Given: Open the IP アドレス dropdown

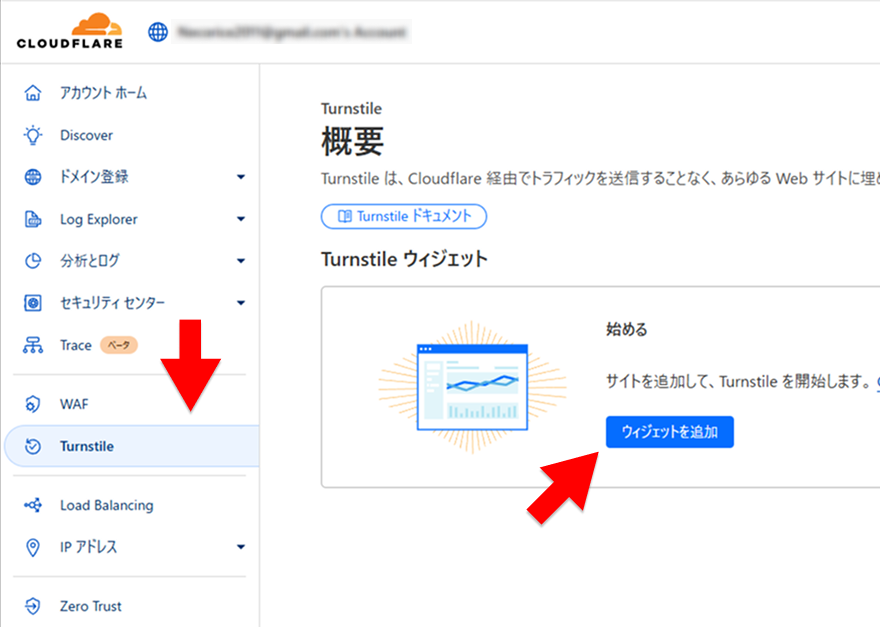Looking at the screenshot, I should coord(240,547).
